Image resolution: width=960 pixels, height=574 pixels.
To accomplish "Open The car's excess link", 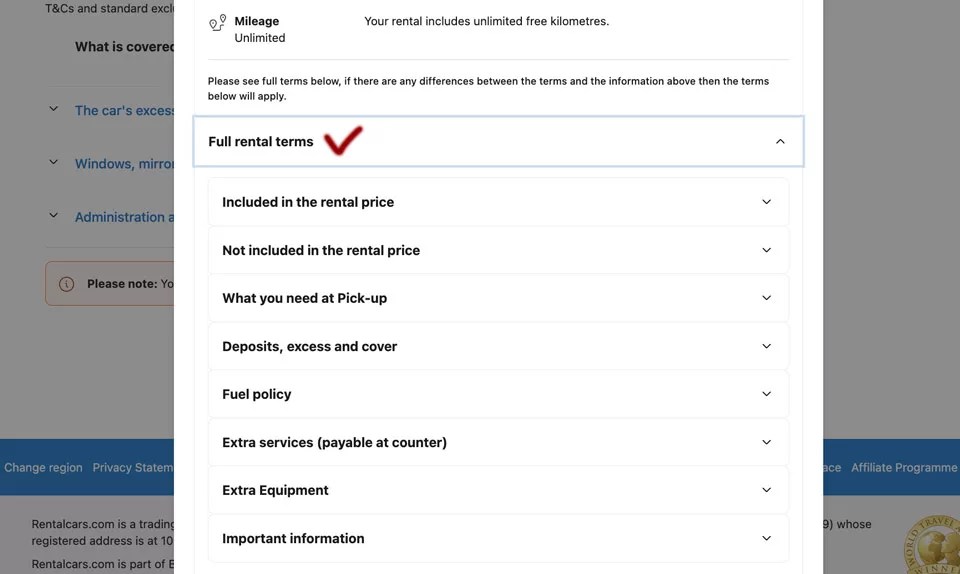I will pyautogui.click(x=124, y=111).
